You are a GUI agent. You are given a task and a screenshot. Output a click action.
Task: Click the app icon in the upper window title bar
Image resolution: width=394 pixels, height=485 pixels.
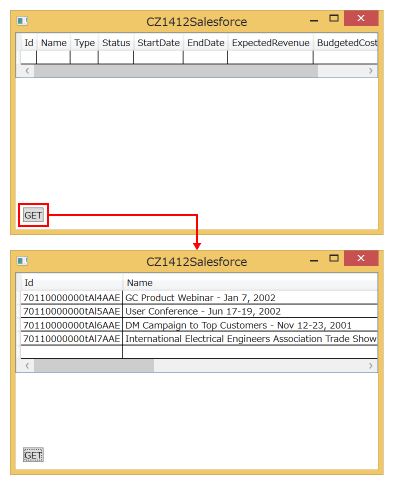(x=22, y=21)
